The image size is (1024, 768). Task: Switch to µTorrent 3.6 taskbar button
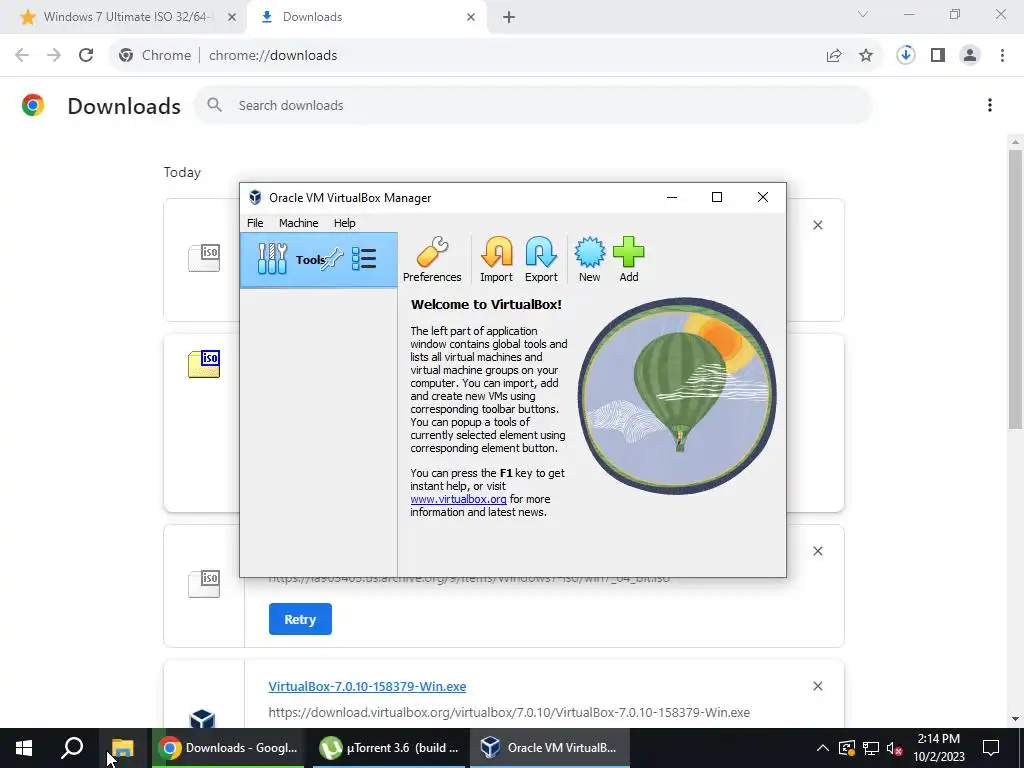pyautogui.click(x=389, y=748)
